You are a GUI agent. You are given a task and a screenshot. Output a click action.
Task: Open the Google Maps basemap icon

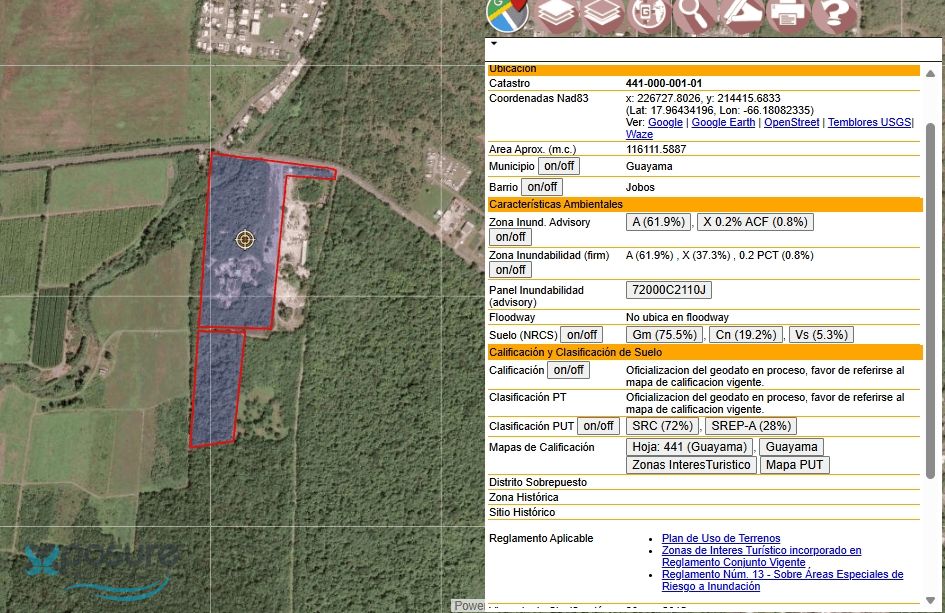[507, 17]
